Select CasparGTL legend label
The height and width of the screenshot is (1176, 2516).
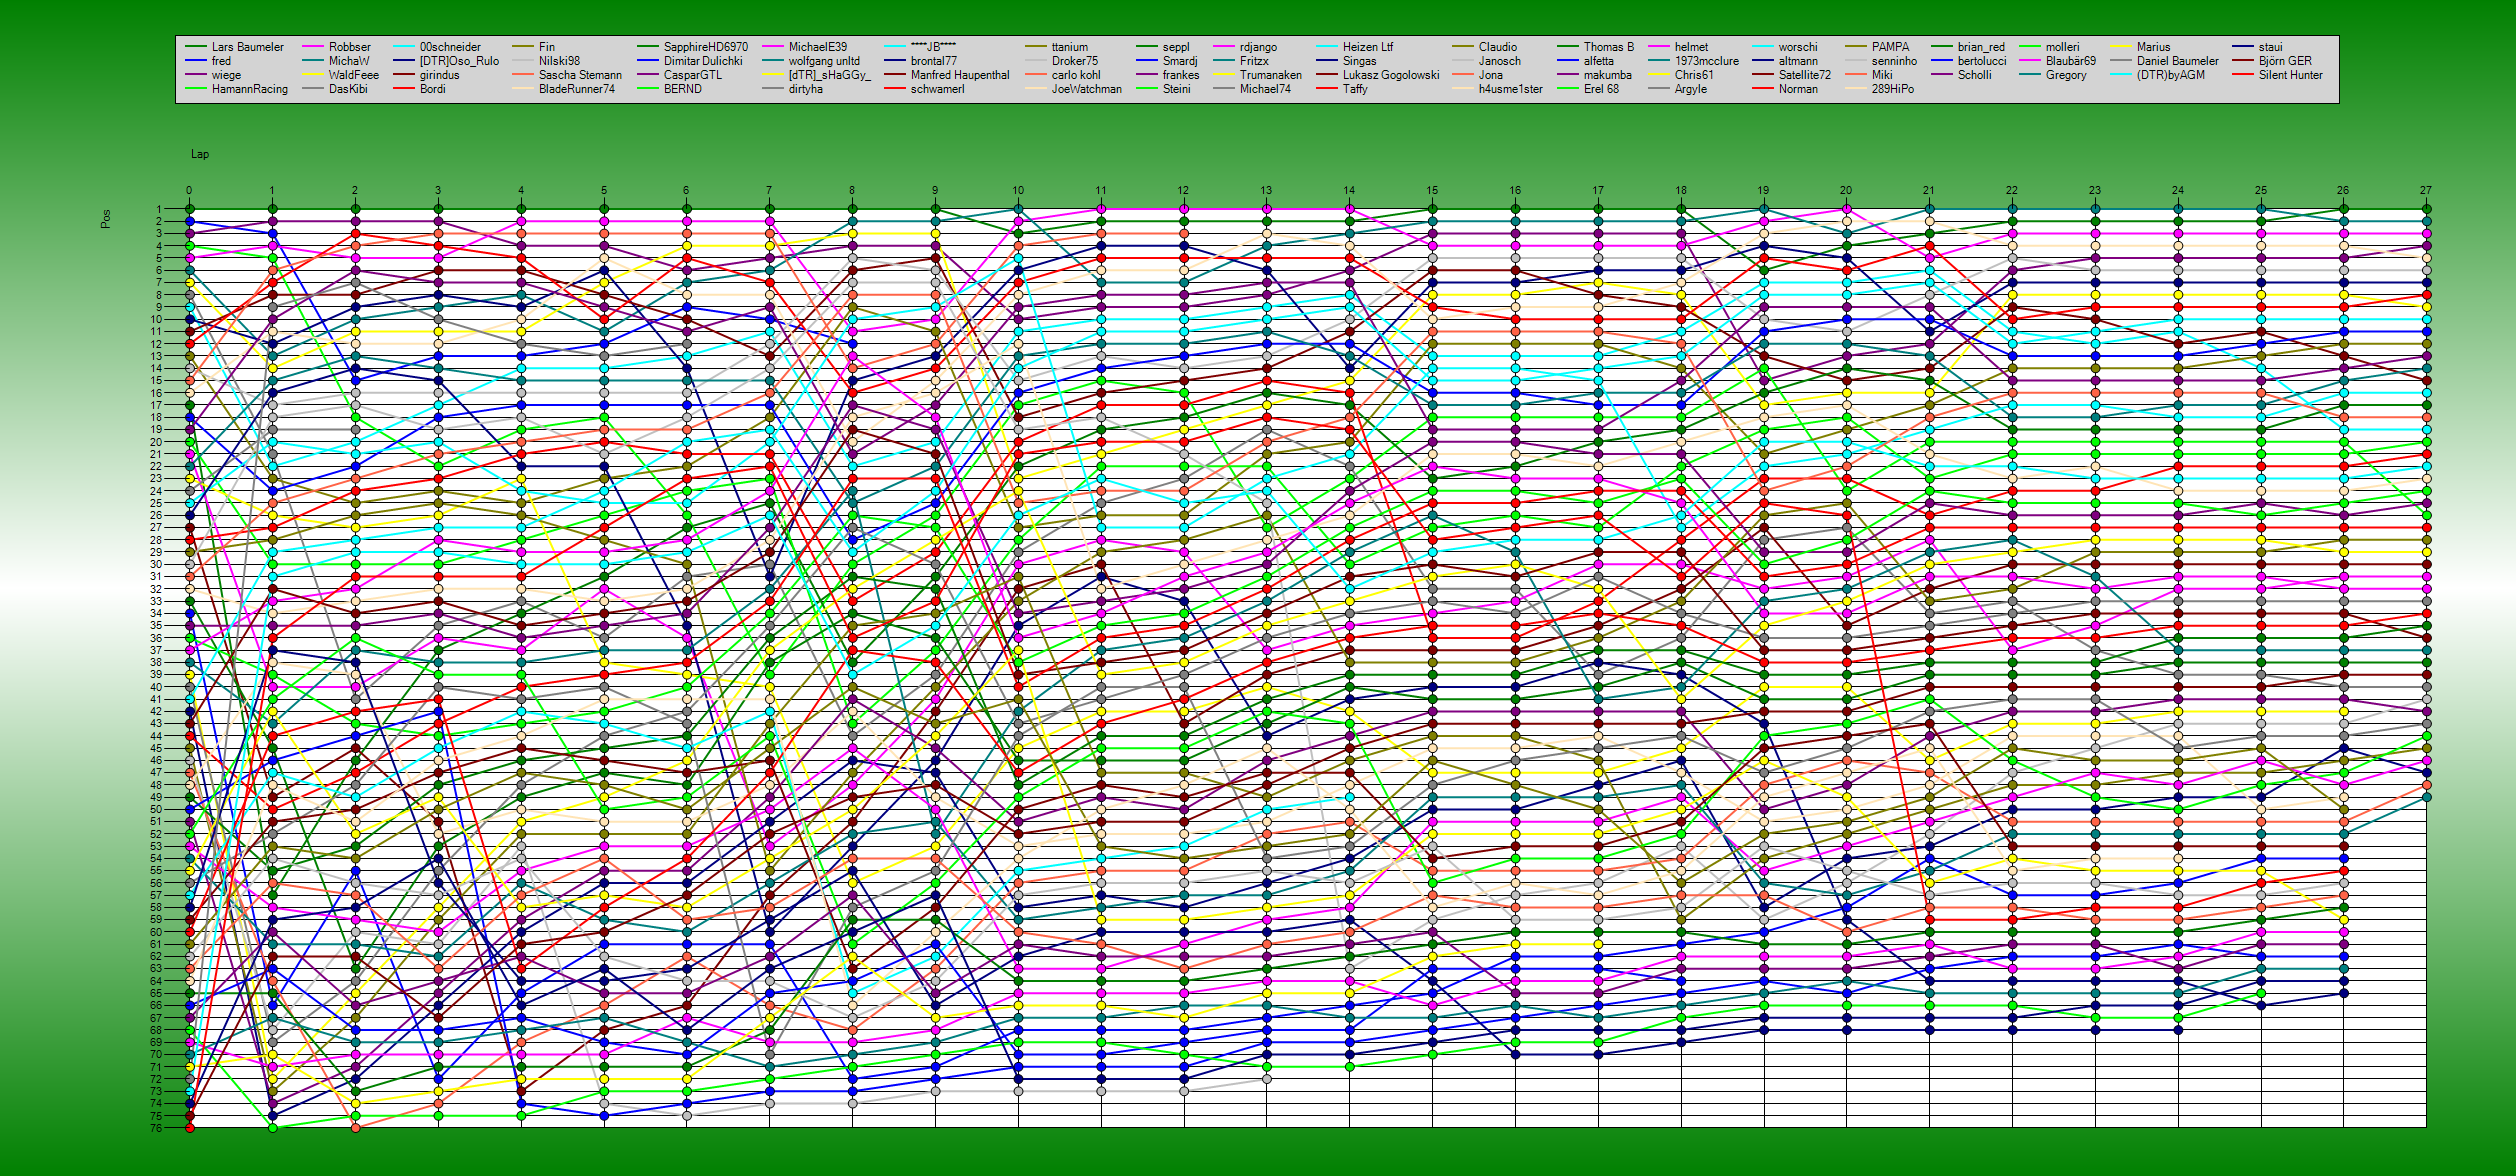692,75
